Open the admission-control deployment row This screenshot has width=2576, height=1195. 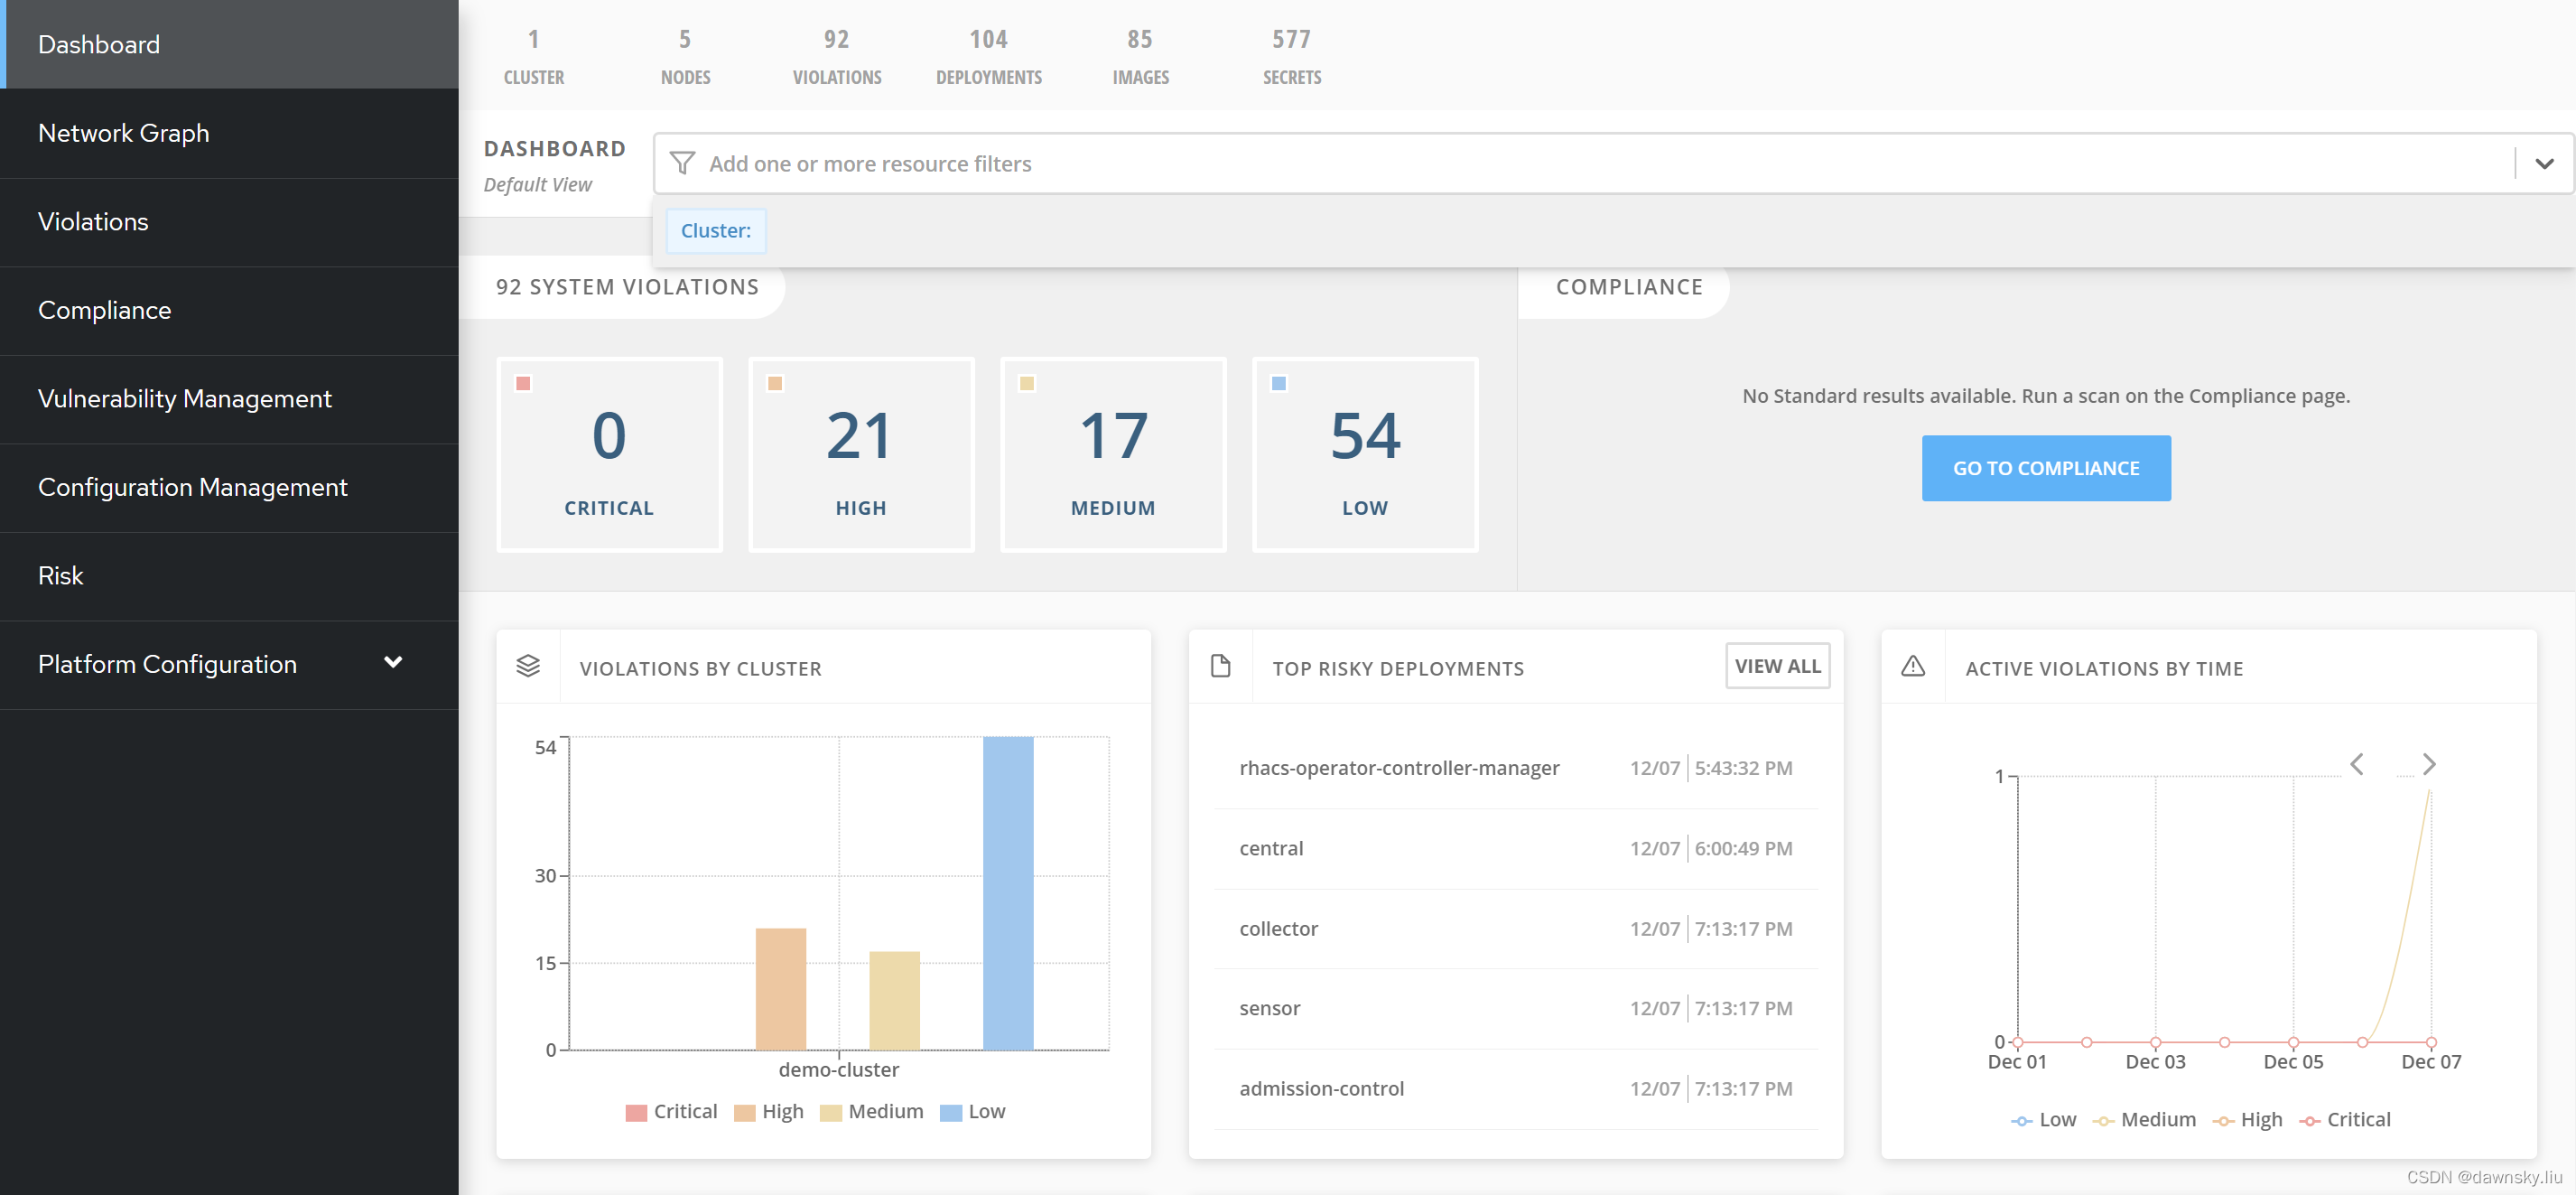click(x=1516, y=1088)
